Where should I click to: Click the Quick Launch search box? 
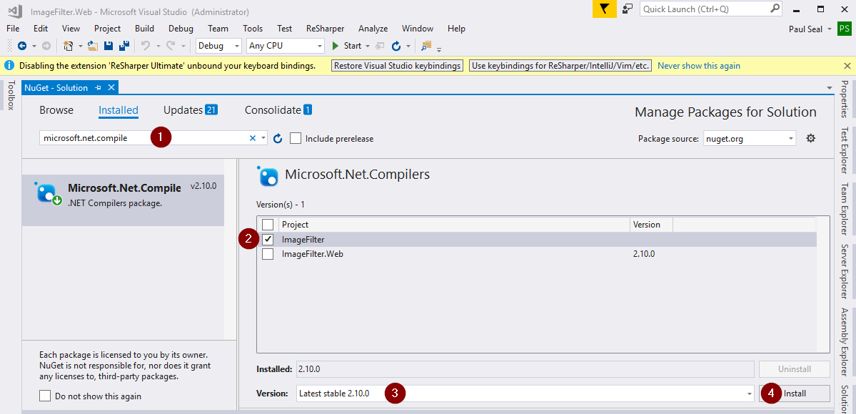click(x=703, y=9)
